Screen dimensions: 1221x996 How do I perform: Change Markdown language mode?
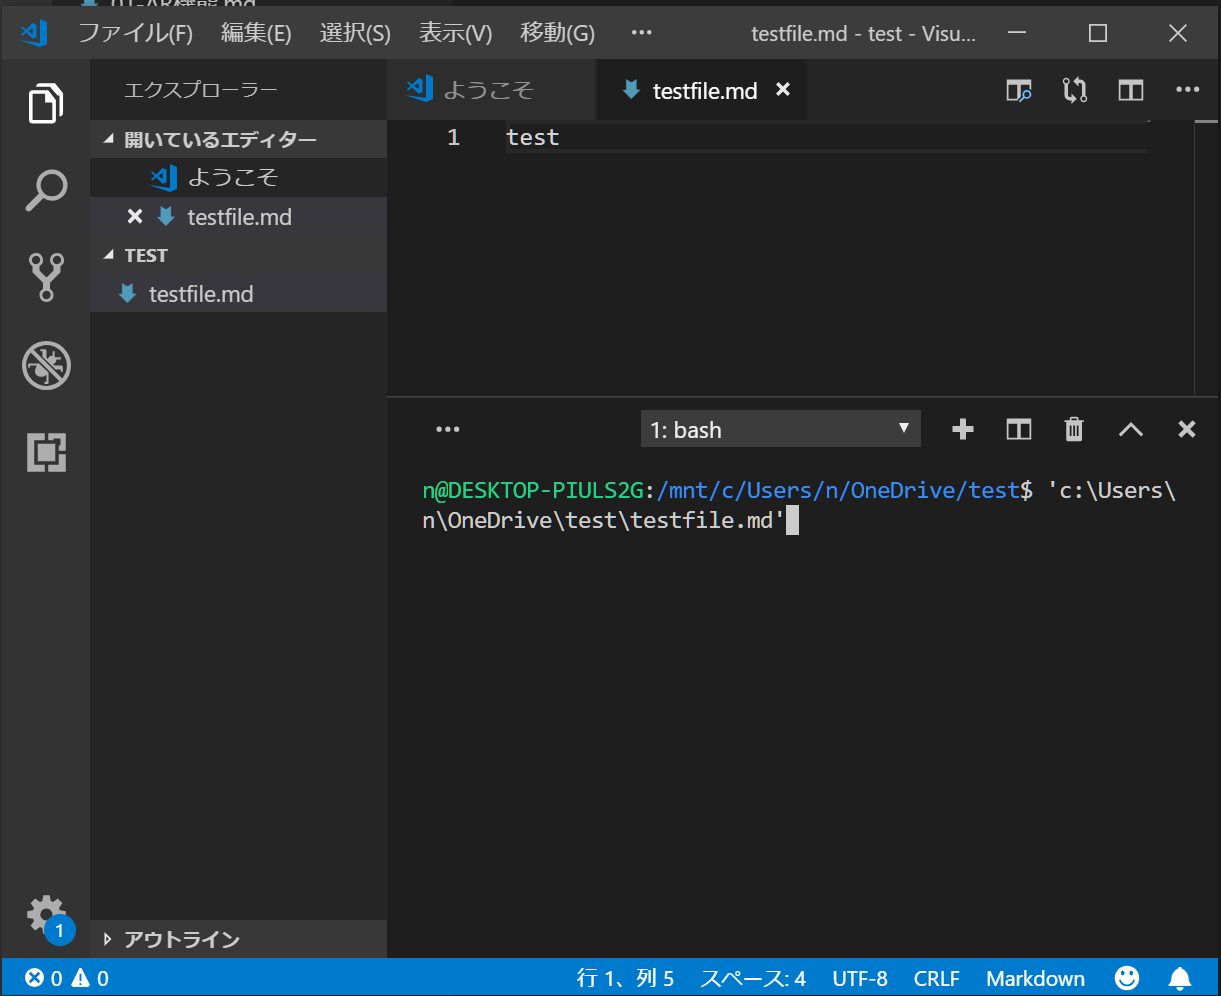click(1035, 978)
